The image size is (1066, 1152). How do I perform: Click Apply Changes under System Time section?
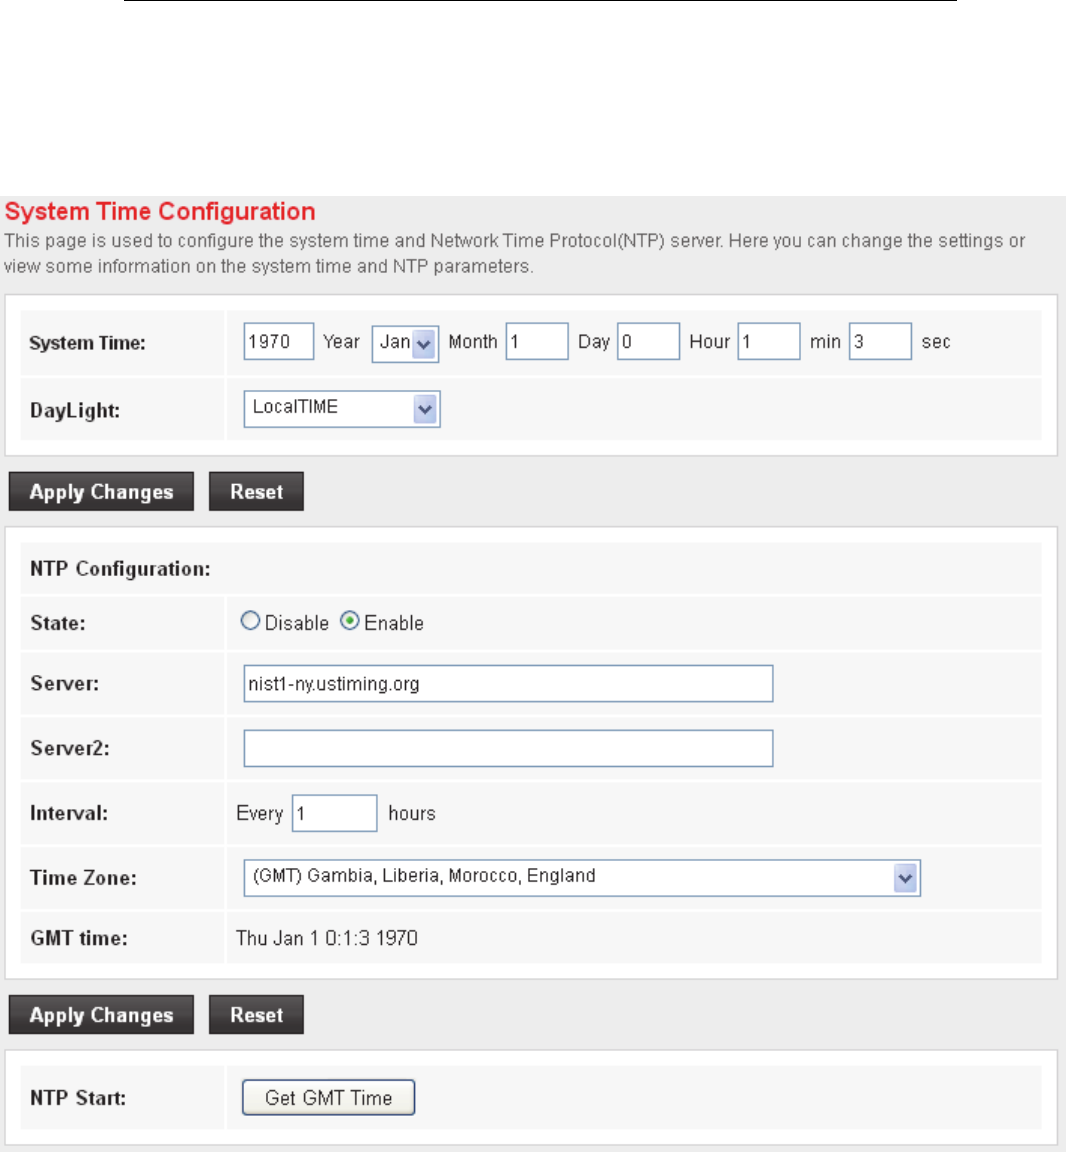101,492
